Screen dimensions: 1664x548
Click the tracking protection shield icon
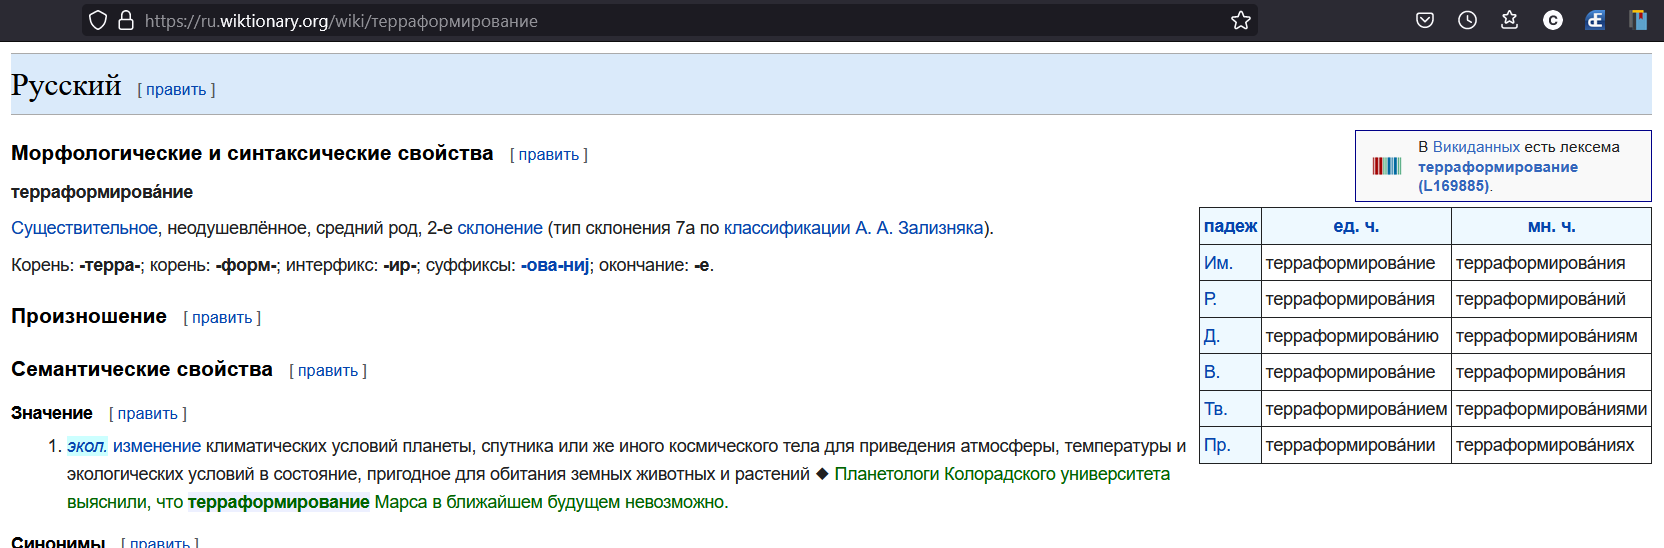(98, 20)
